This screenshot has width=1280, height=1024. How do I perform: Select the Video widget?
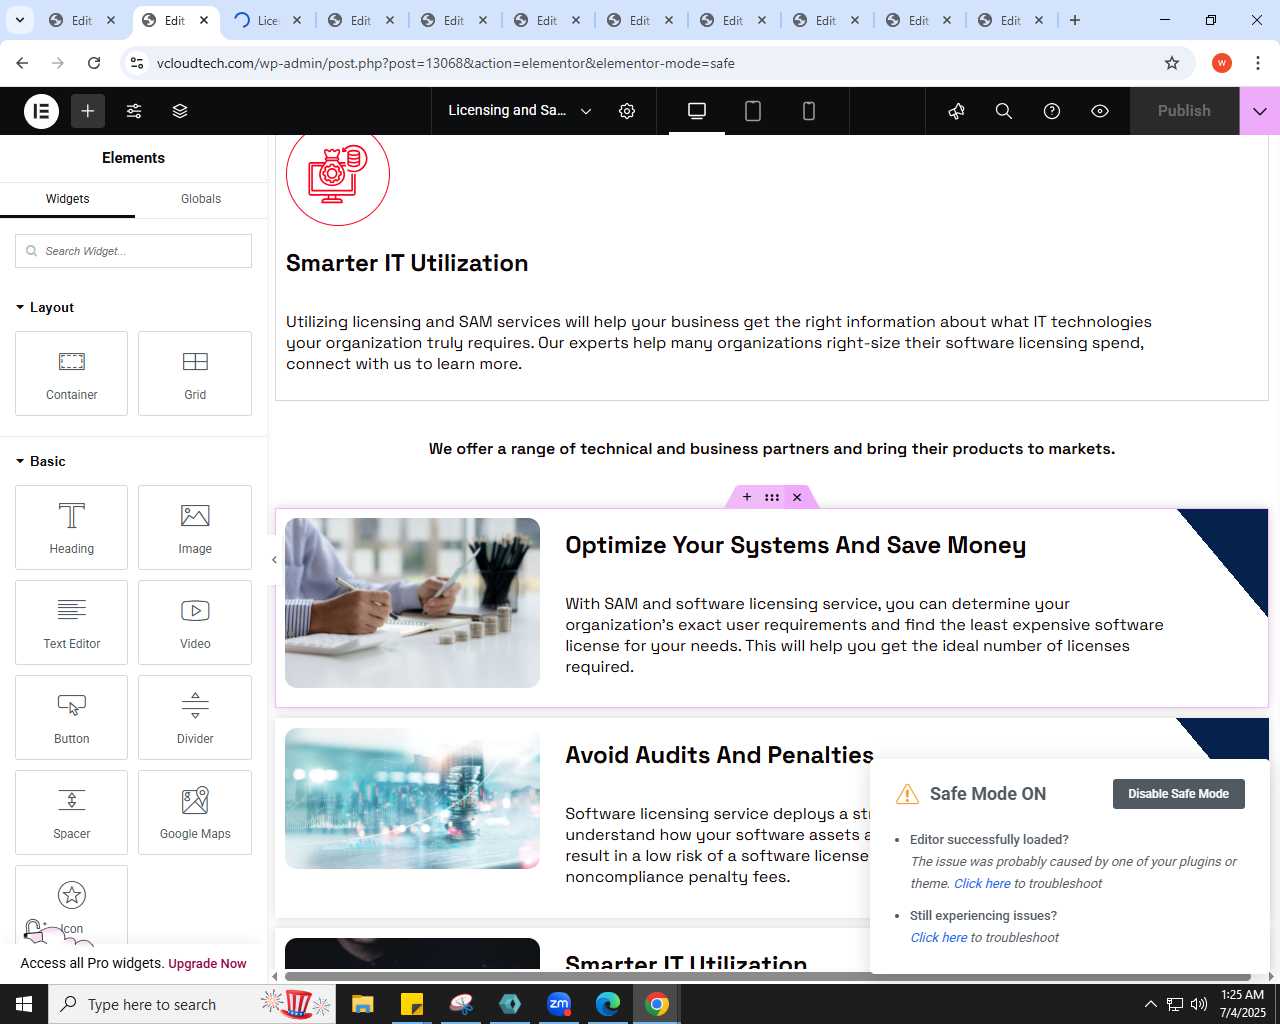pos(195,622)
